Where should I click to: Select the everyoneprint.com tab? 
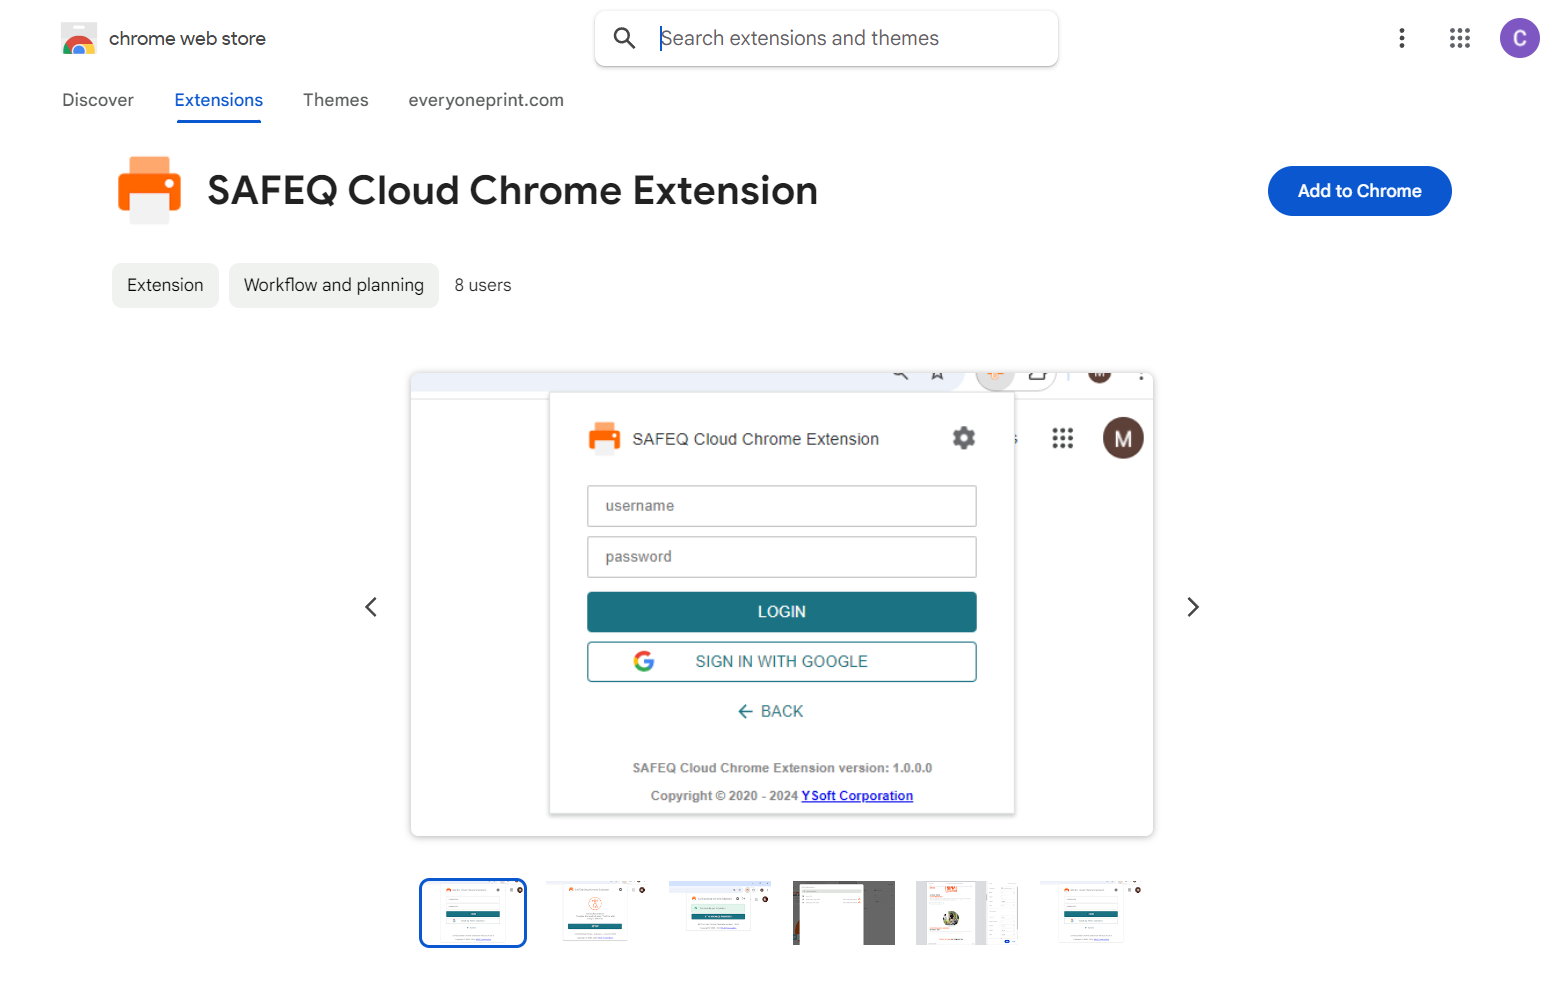486,100
